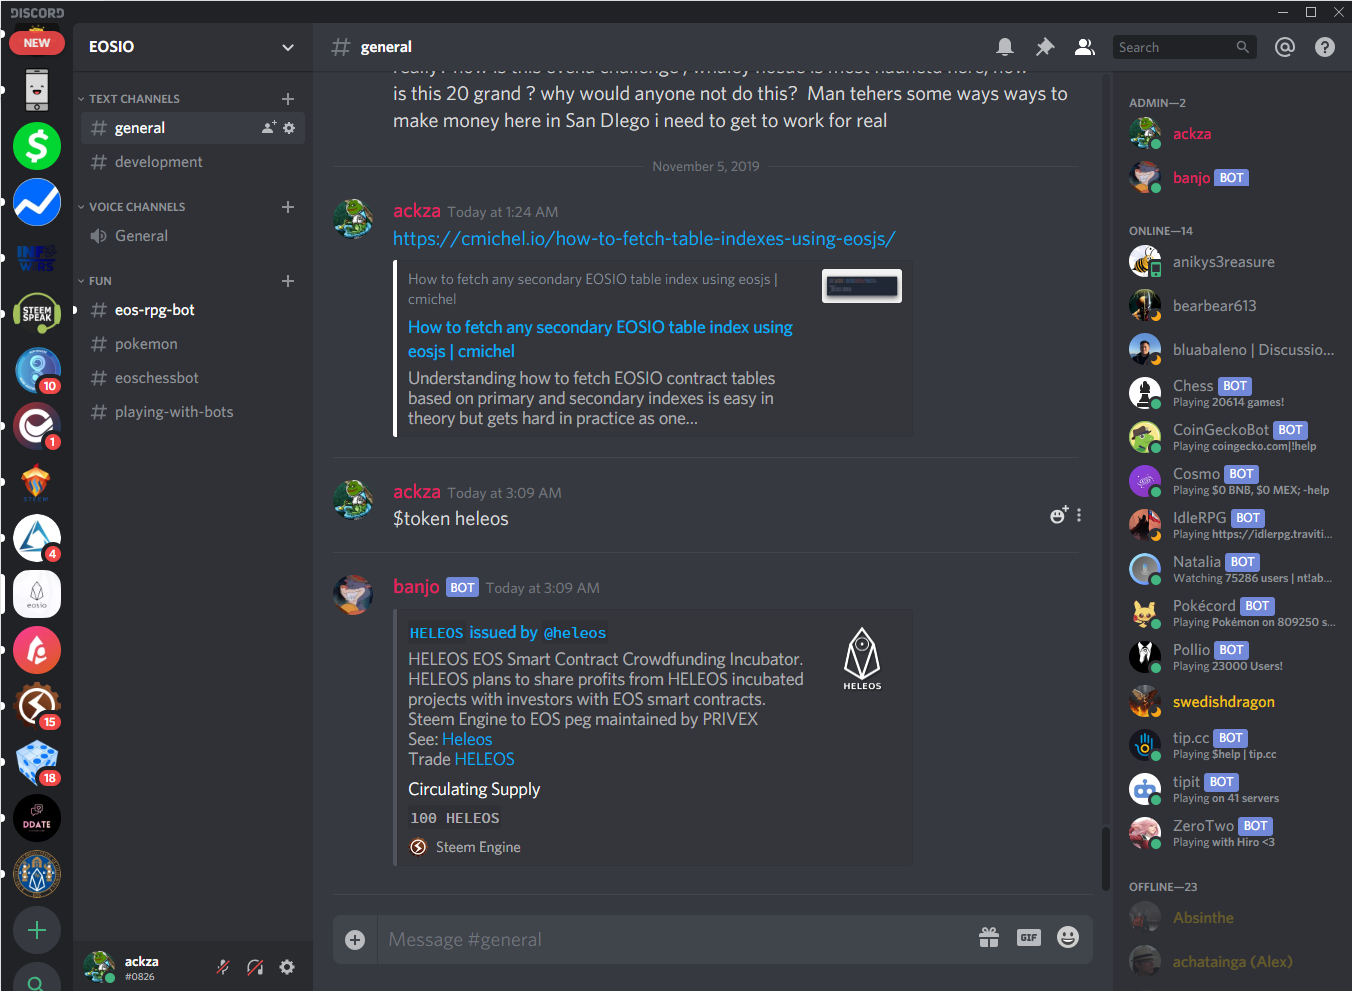The image size is (1352, 991).
Task: Open 'How to fetch any secondary EOSIO' title link
Action: pyautogui.click(x=600, y=339)
